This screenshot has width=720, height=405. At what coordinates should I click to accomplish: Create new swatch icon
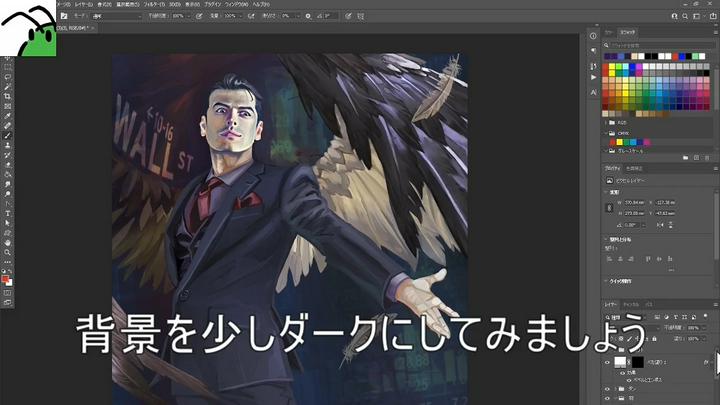pyautogui.click(x=696, y=158)
